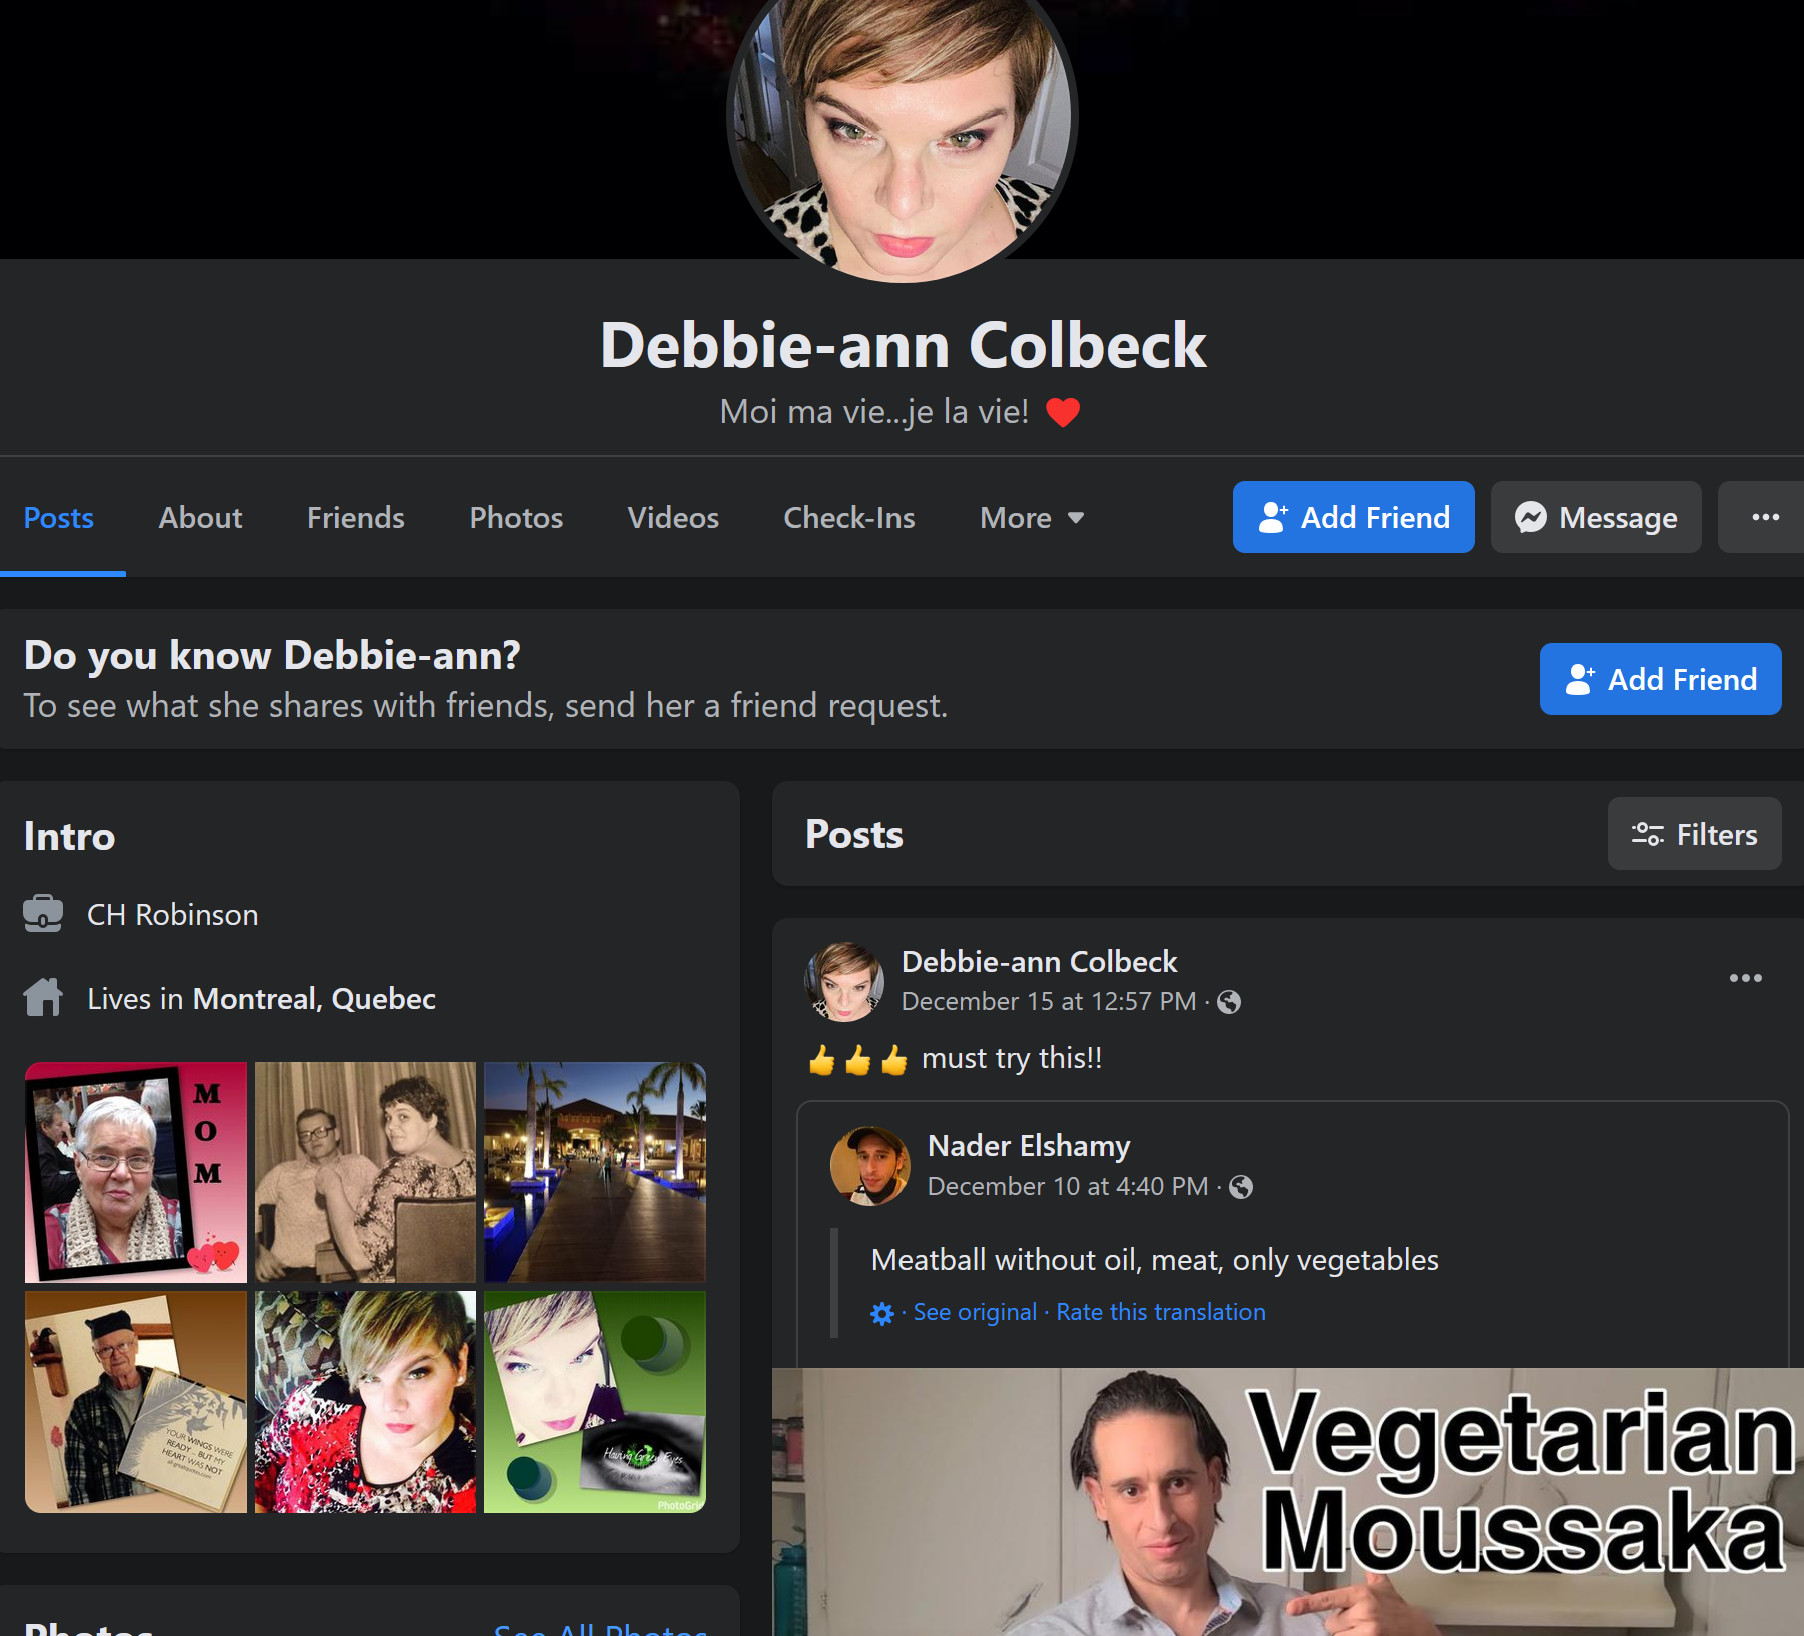The height and width of the screenshot is (1636, 1804).
Task: Click See original link
Action: 975,1312
